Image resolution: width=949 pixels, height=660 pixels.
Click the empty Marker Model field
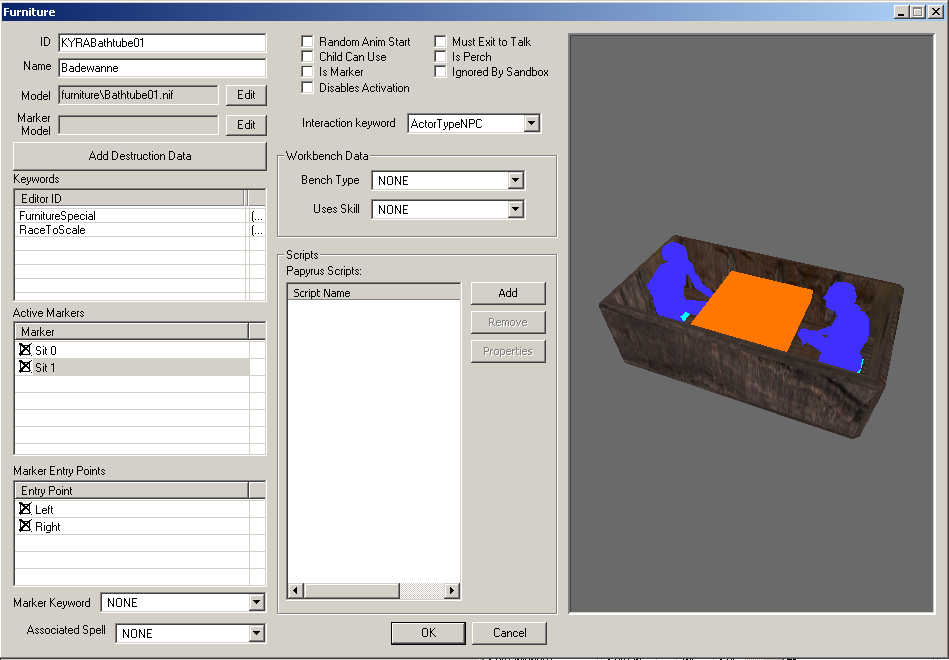[x=139, y=125]
